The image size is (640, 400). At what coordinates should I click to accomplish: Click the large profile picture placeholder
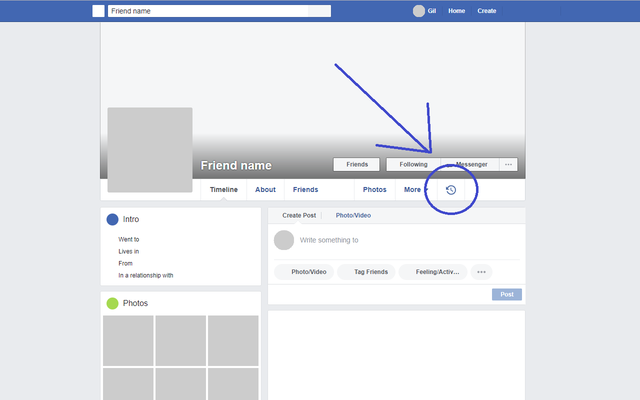tap(150, 150)
